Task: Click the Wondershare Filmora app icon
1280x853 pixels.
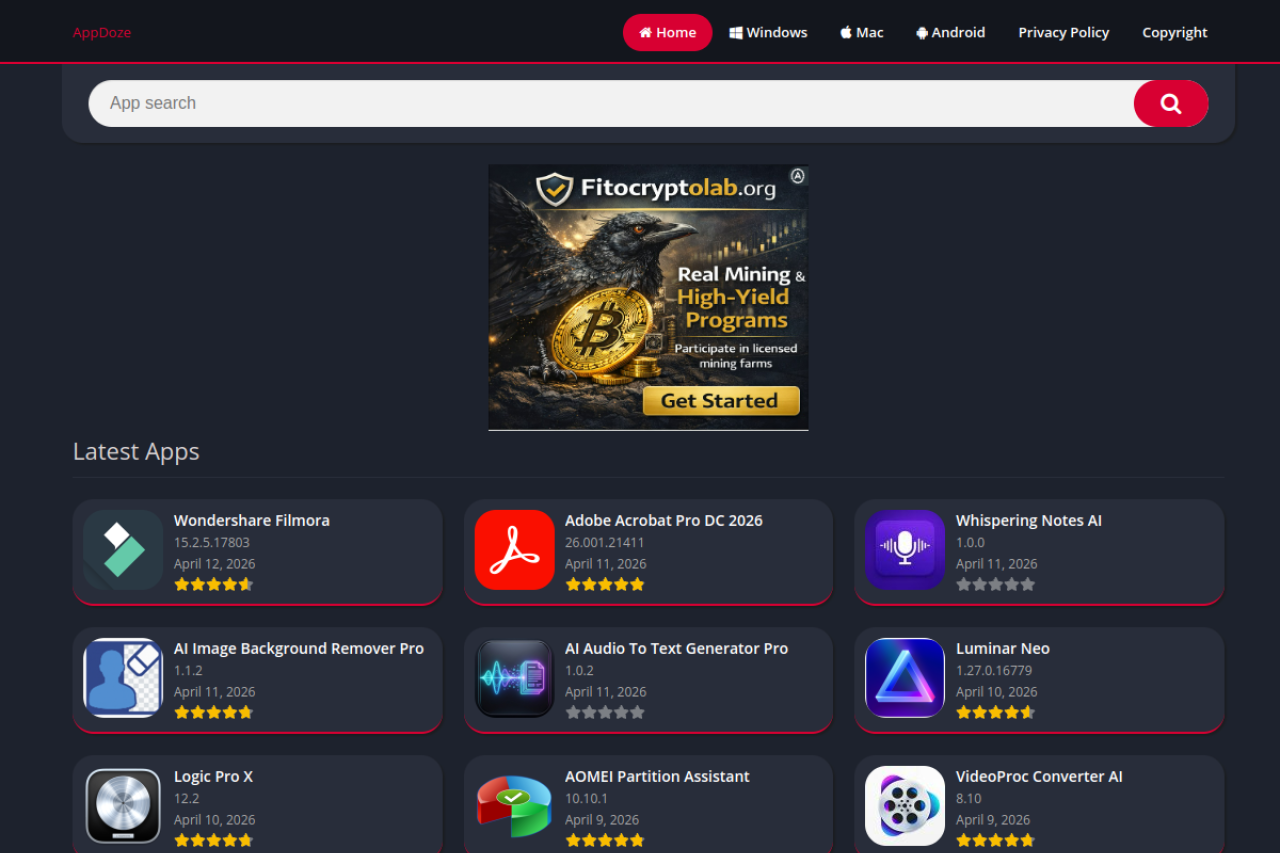Action: [x=123, y=550]
